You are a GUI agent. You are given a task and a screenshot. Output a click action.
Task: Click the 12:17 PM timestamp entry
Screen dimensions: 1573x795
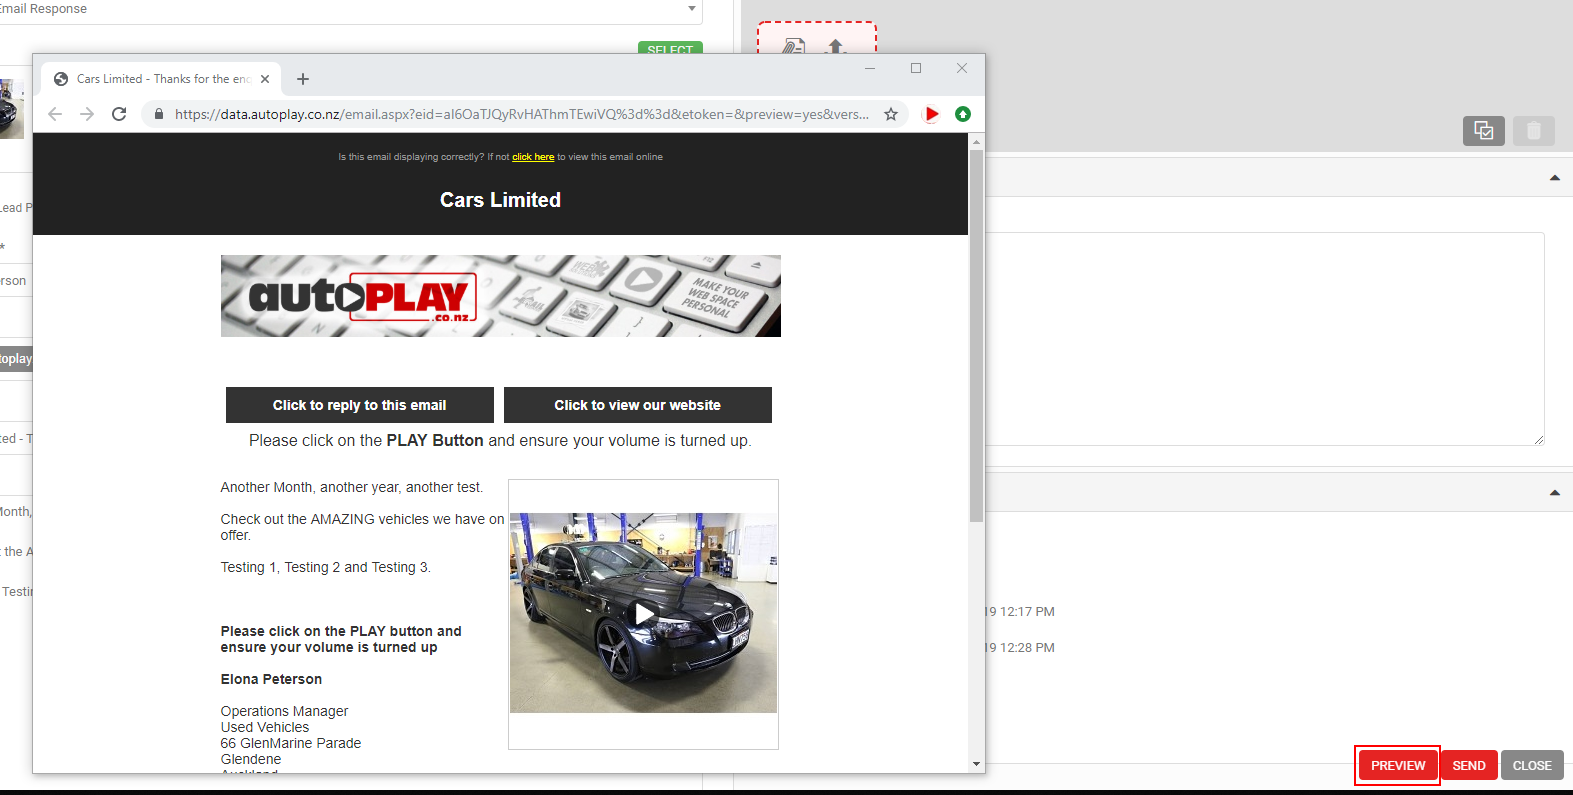coord(1021,612)
